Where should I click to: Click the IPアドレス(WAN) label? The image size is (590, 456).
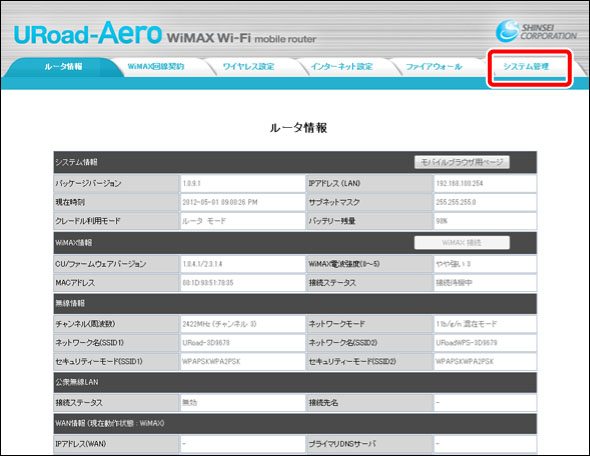coord(81,444)
